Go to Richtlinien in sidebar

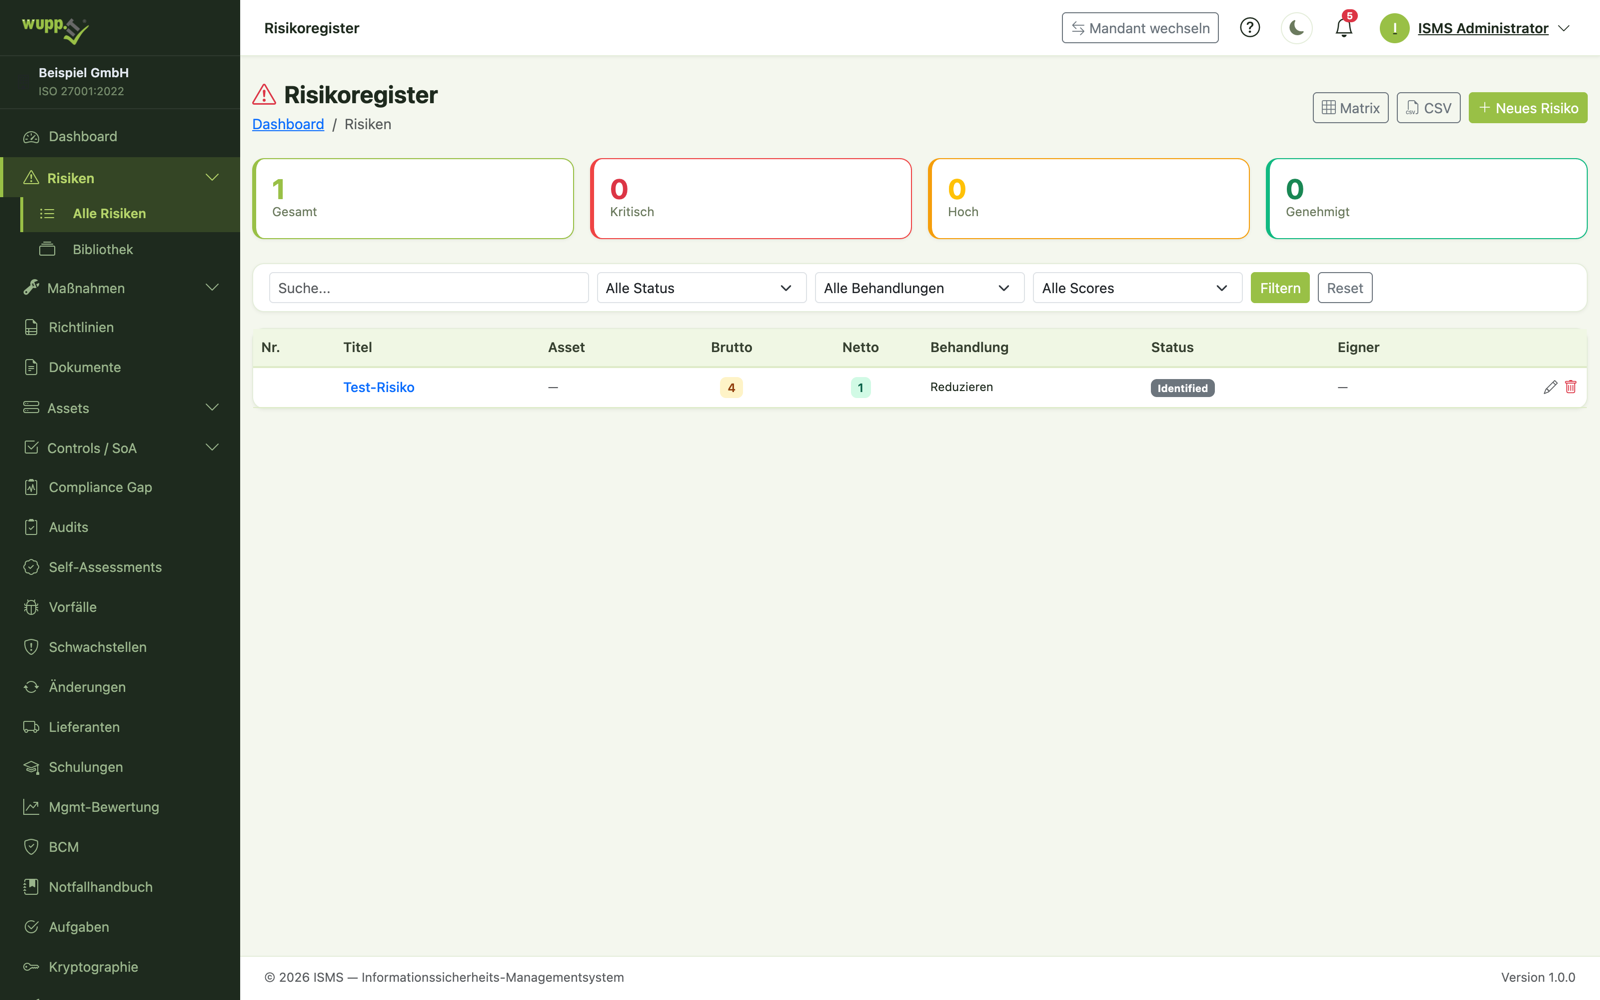coord(120,327)
